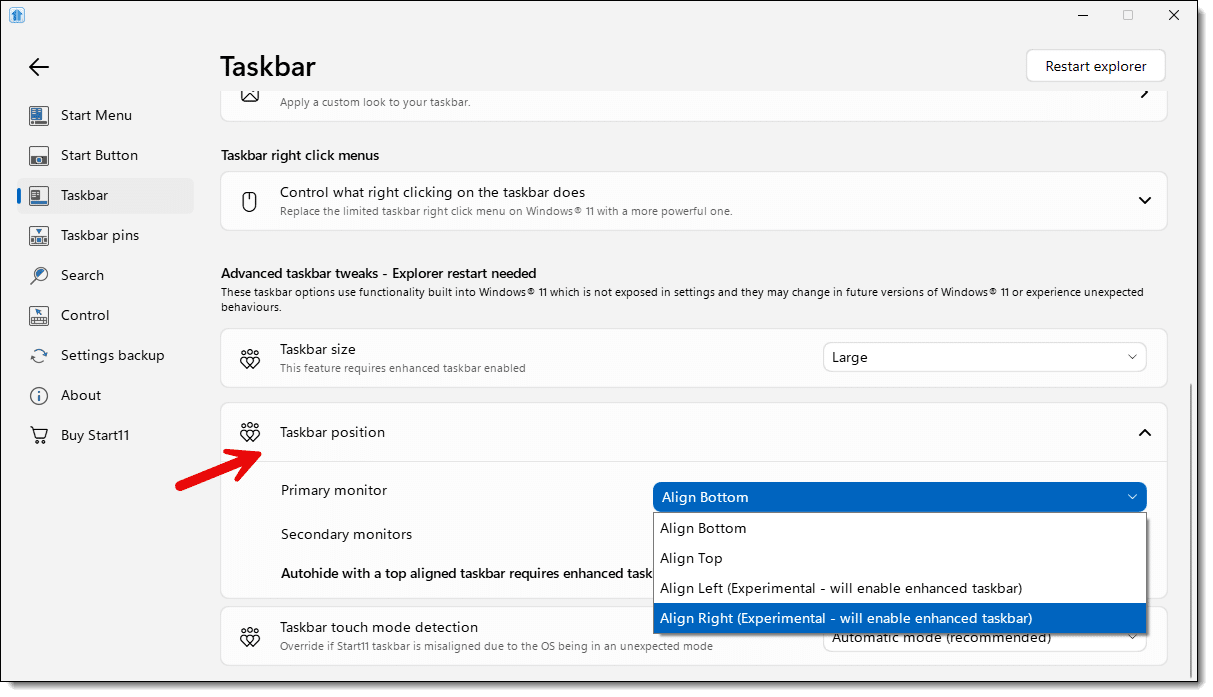Click the 'Taskbar right click menus' heading

300,155
